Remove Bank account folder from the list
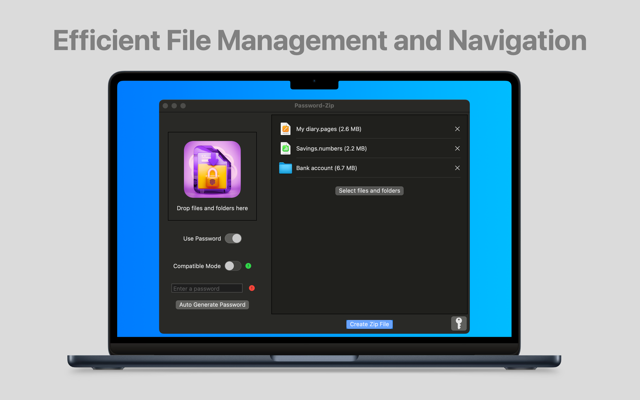Image resolution: width=640 pixels, height=400 pixels. 457,168
